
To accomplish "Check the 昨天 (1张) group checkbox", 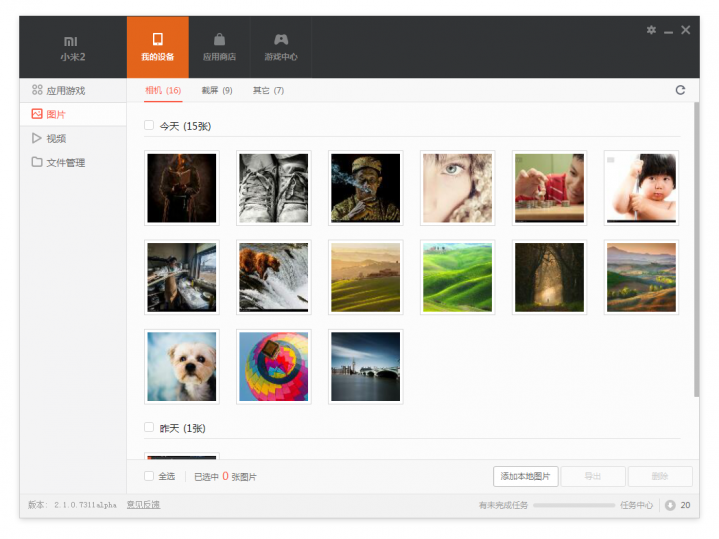I will [149, 427].
